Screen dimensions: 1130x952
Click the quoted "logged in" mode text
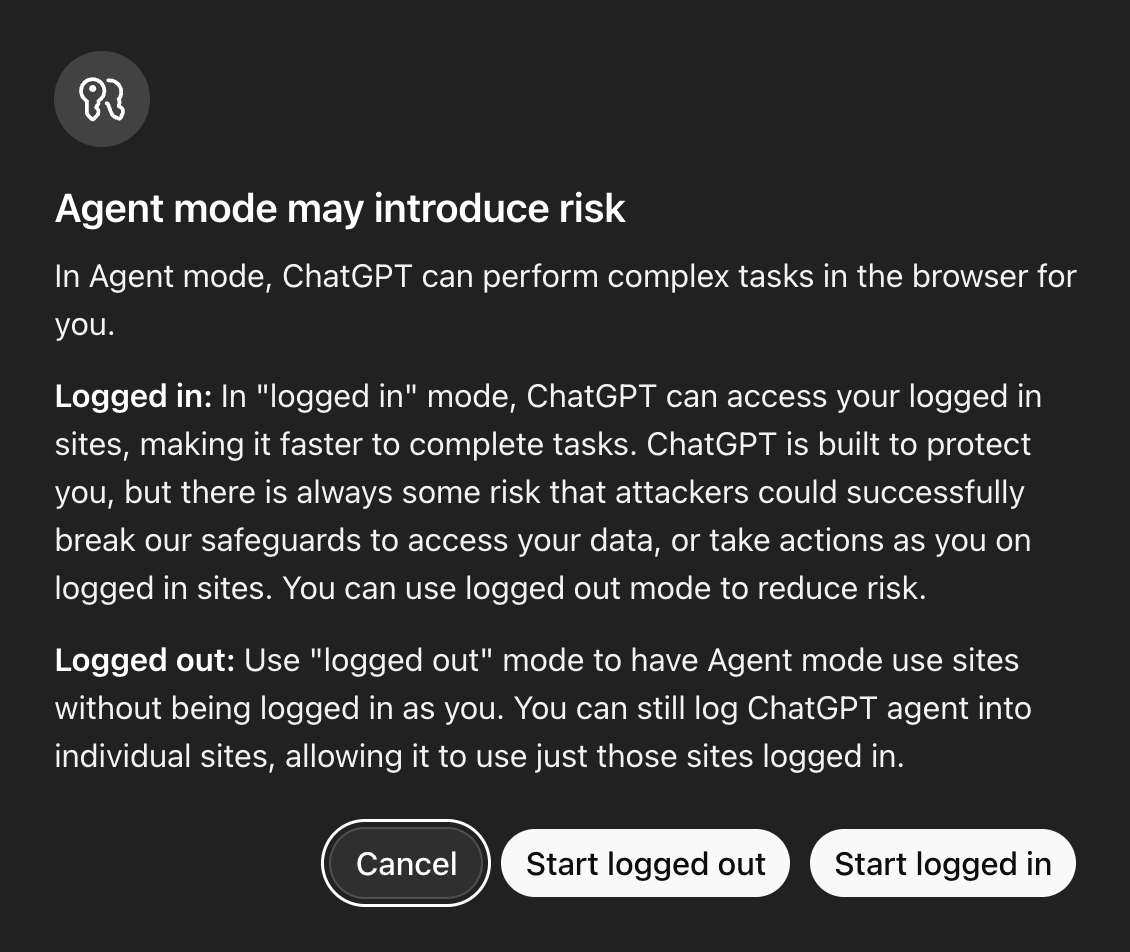pos(341,397)
